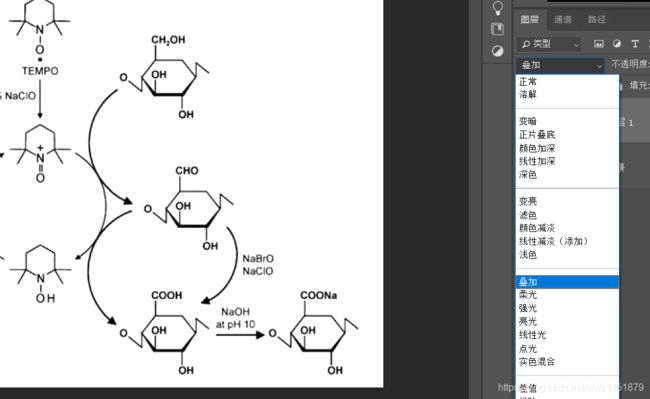Click the 不透明度 opacity label
Image resolution: width=650 pixels, height=399 pixels.
click(630, 65)
